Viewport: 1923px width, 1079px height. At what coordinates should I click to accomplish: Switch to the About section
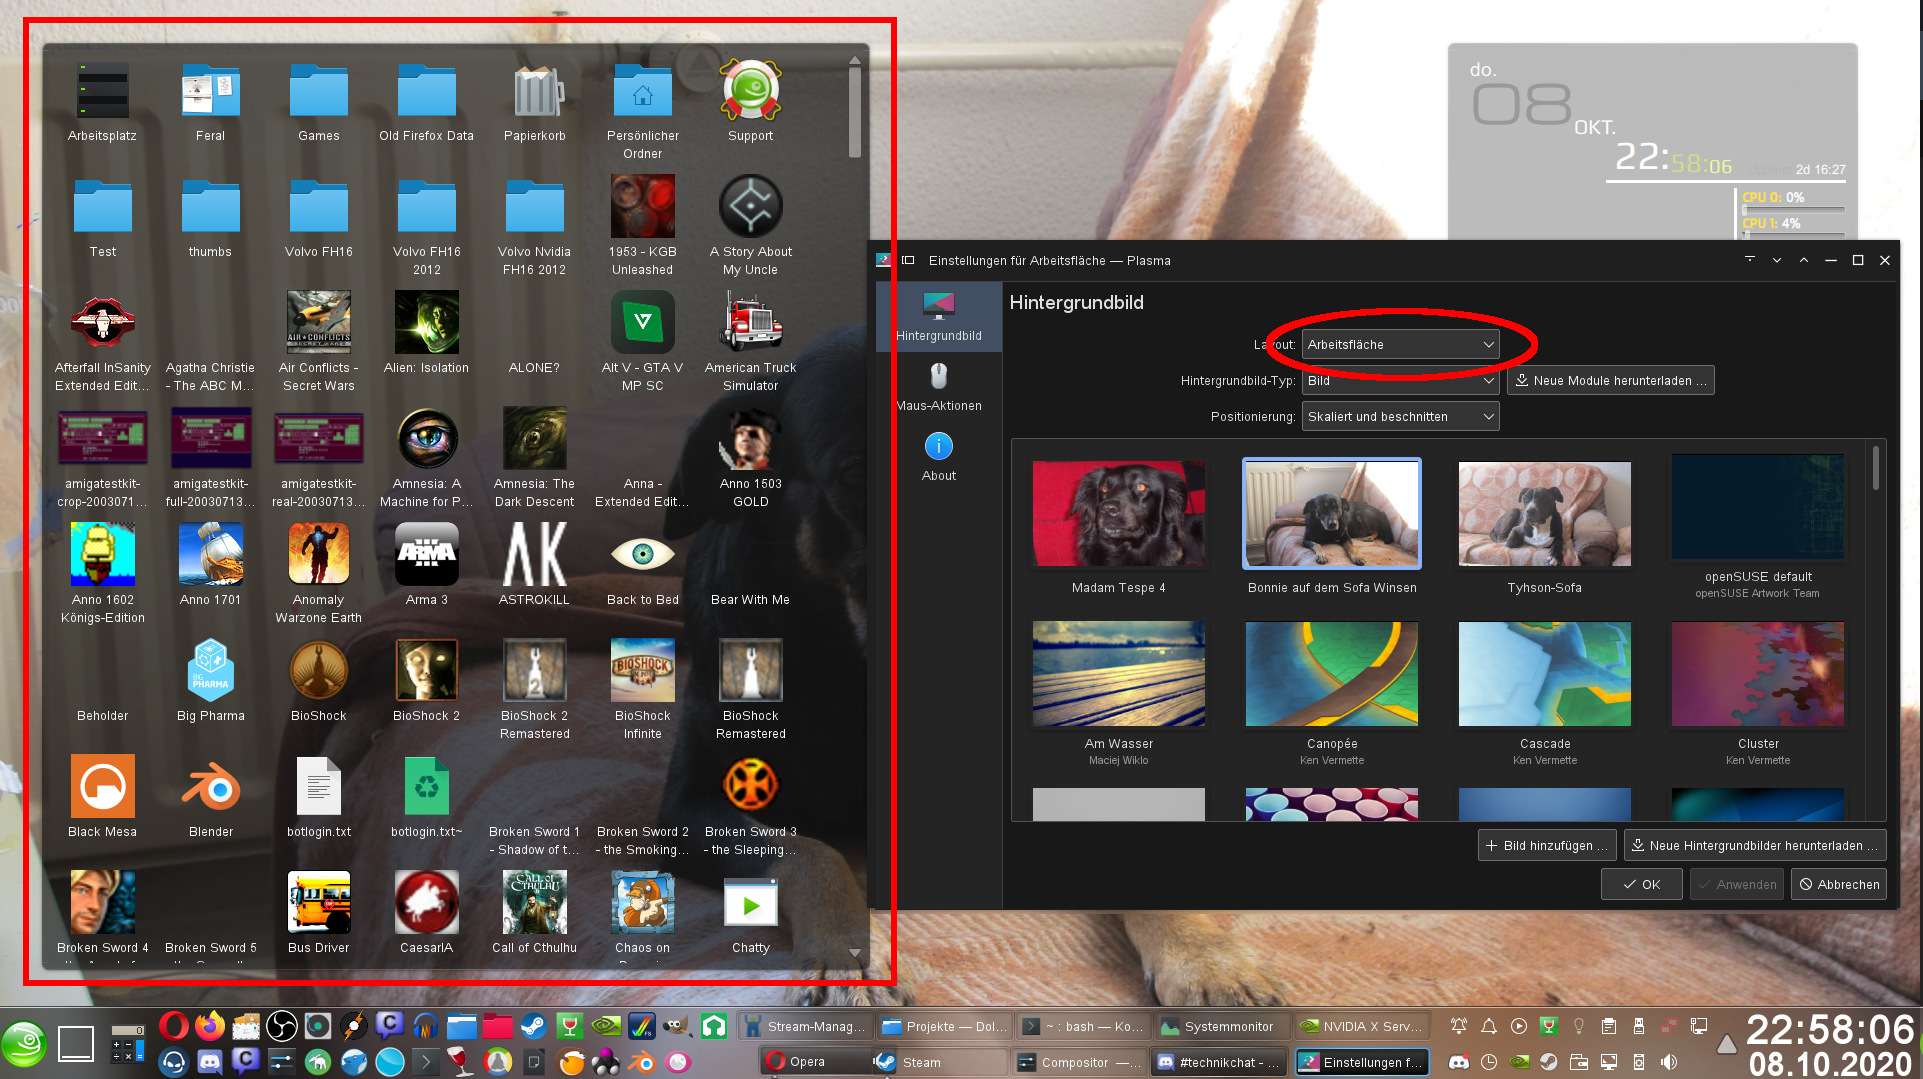938,457
